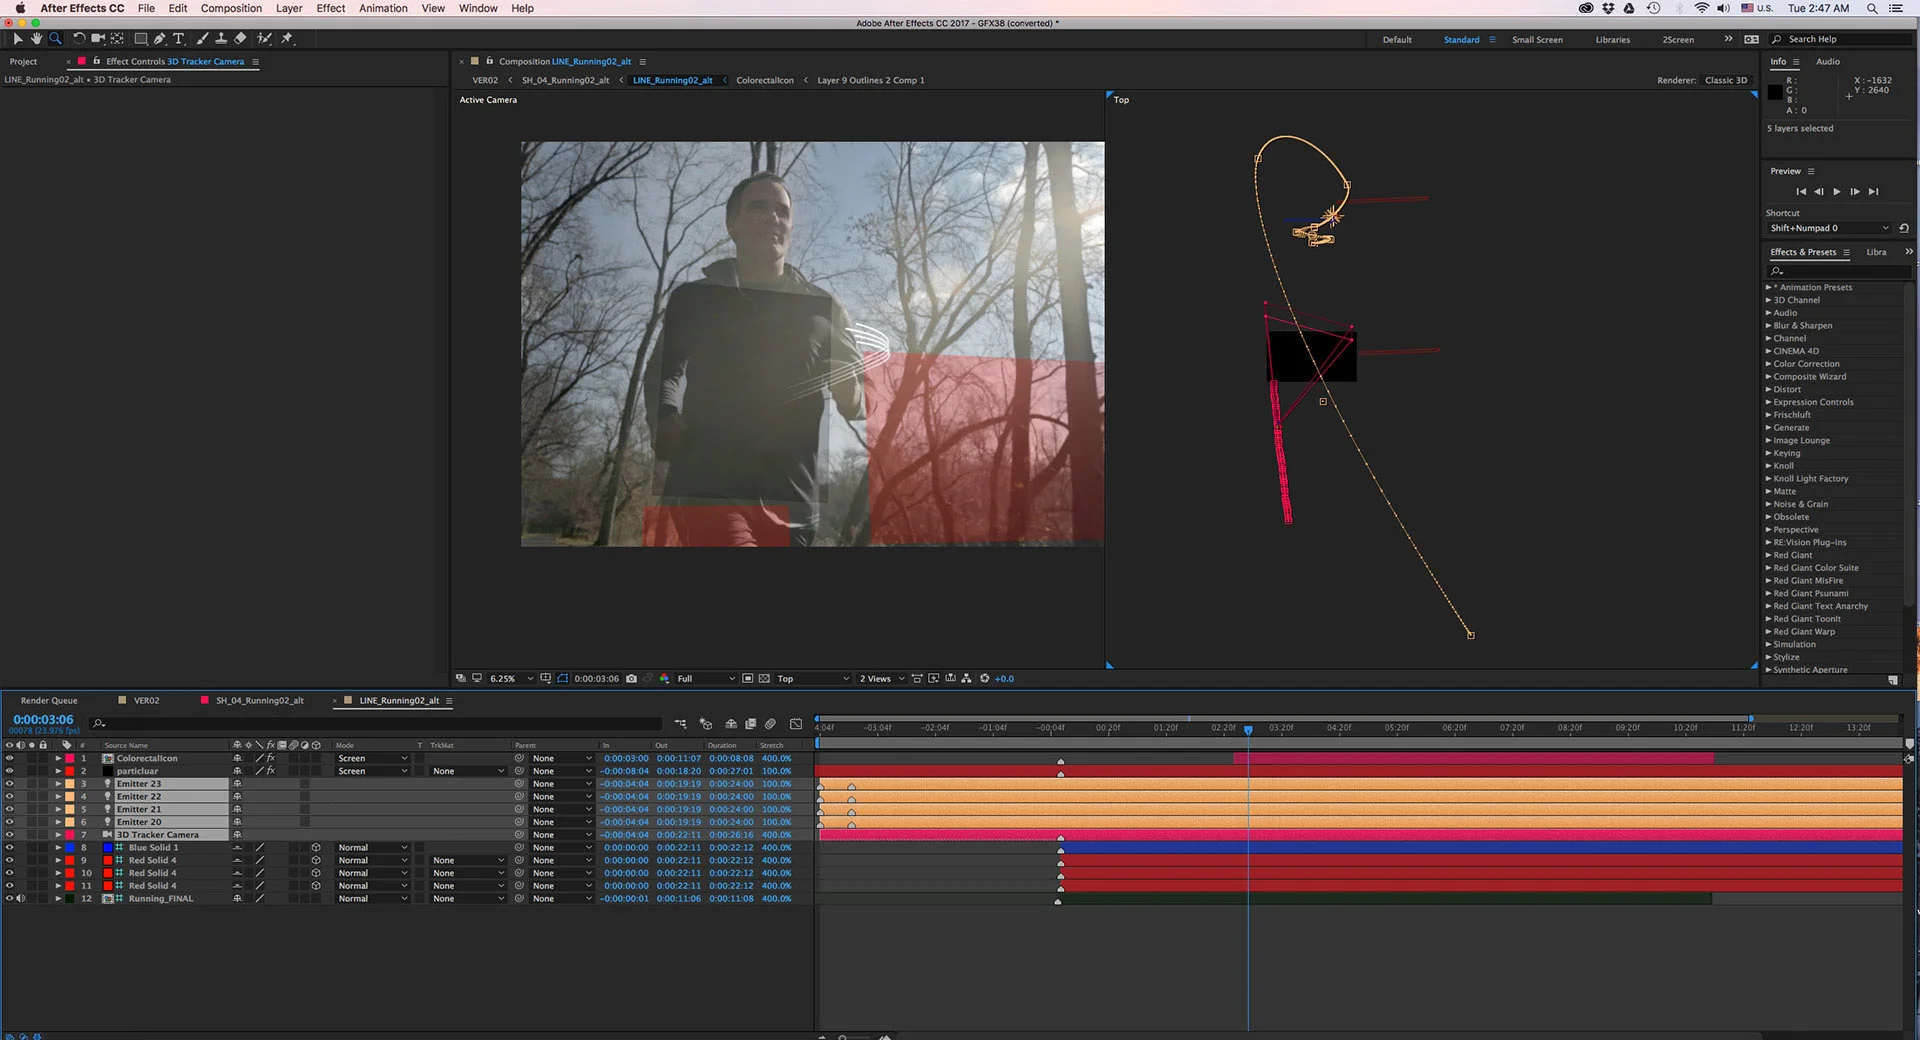Open the magnification 6.25% dropdown
The image size is (1920, 1040).
[511, 679]
